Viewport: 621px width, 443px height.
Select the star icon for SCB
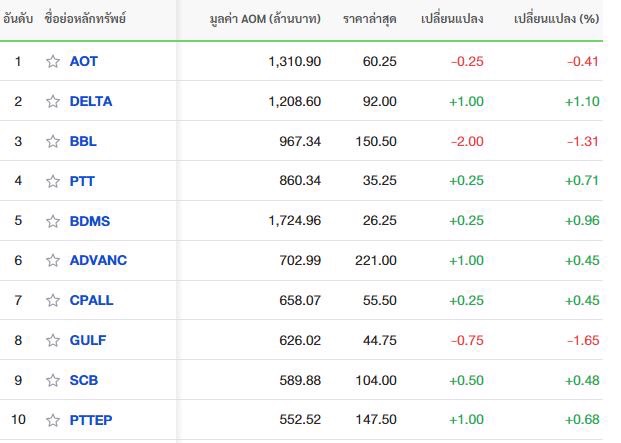(x=53, y=380)
